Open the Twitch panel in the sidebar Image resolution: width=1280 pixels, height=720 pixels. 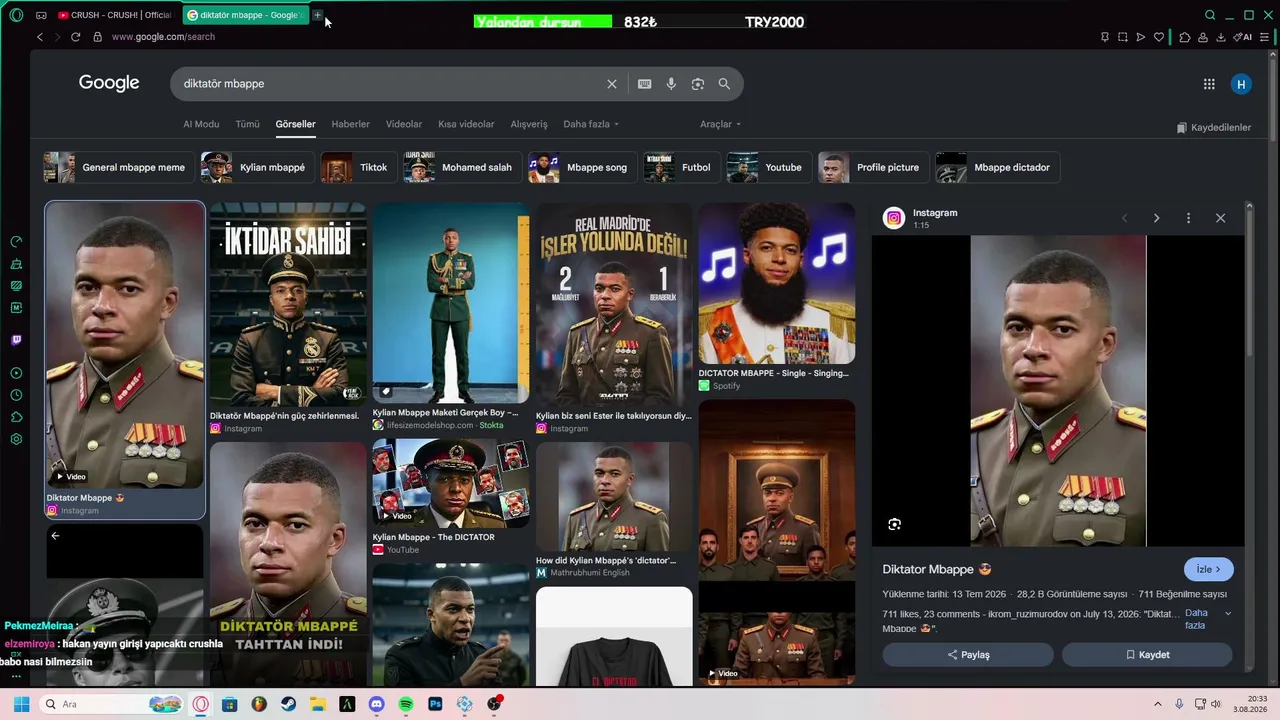pyautogui.click(x=16, y=340)
